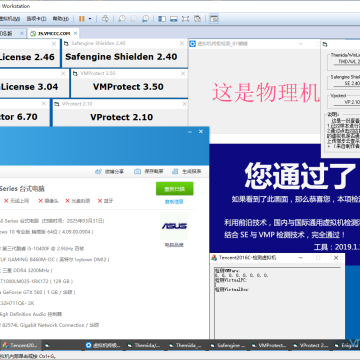
Task: Open the 虚拟机(M) menu
Action: (10, 19)
